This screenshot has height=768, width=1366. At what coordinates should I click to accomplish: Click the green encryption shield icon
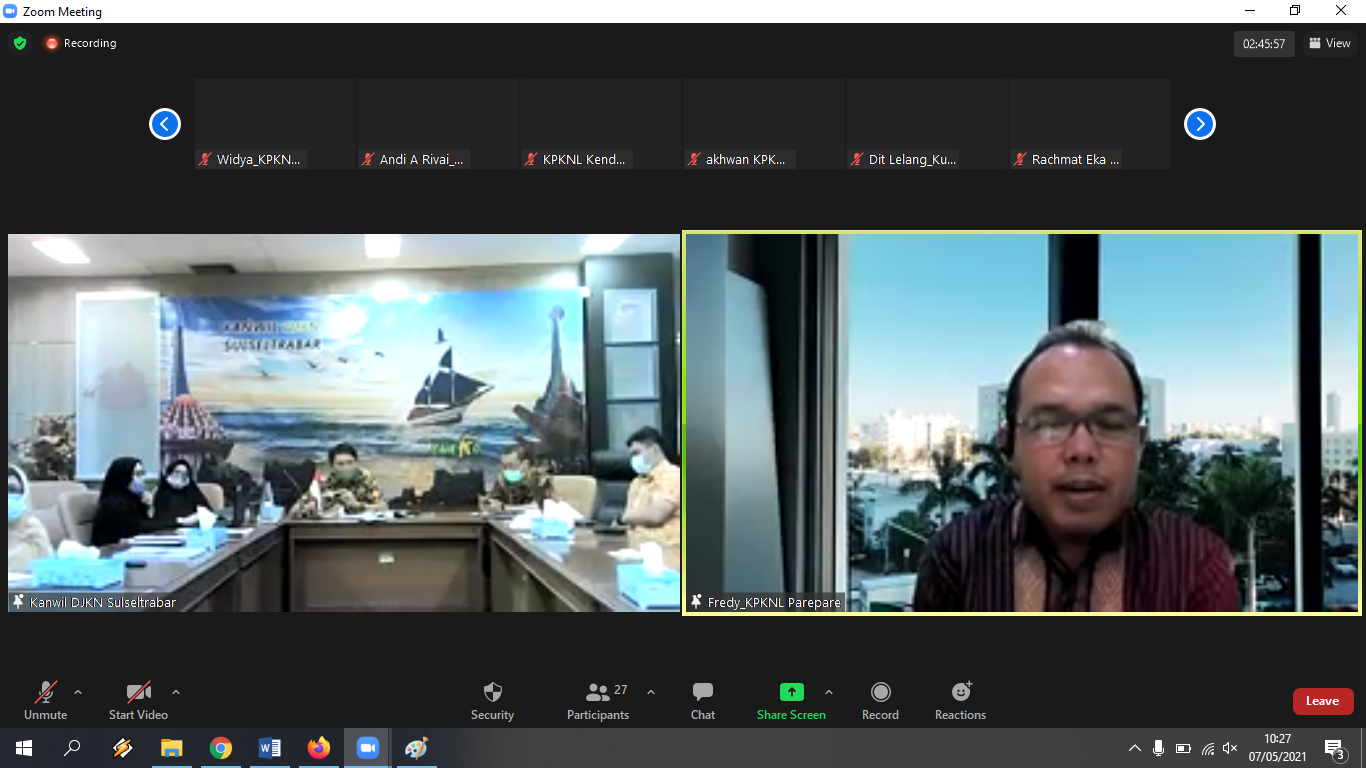(x=20, y=43)
